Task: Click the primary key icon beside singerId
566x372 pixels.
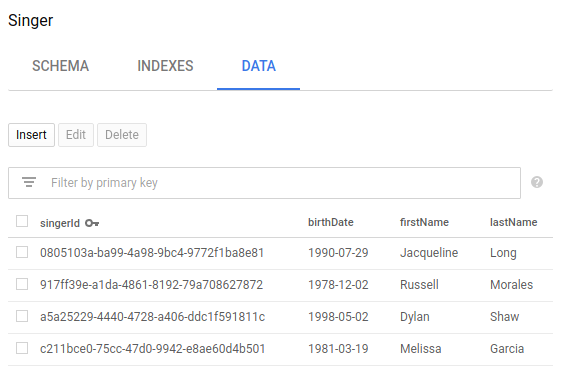Action: click(92, 223)
